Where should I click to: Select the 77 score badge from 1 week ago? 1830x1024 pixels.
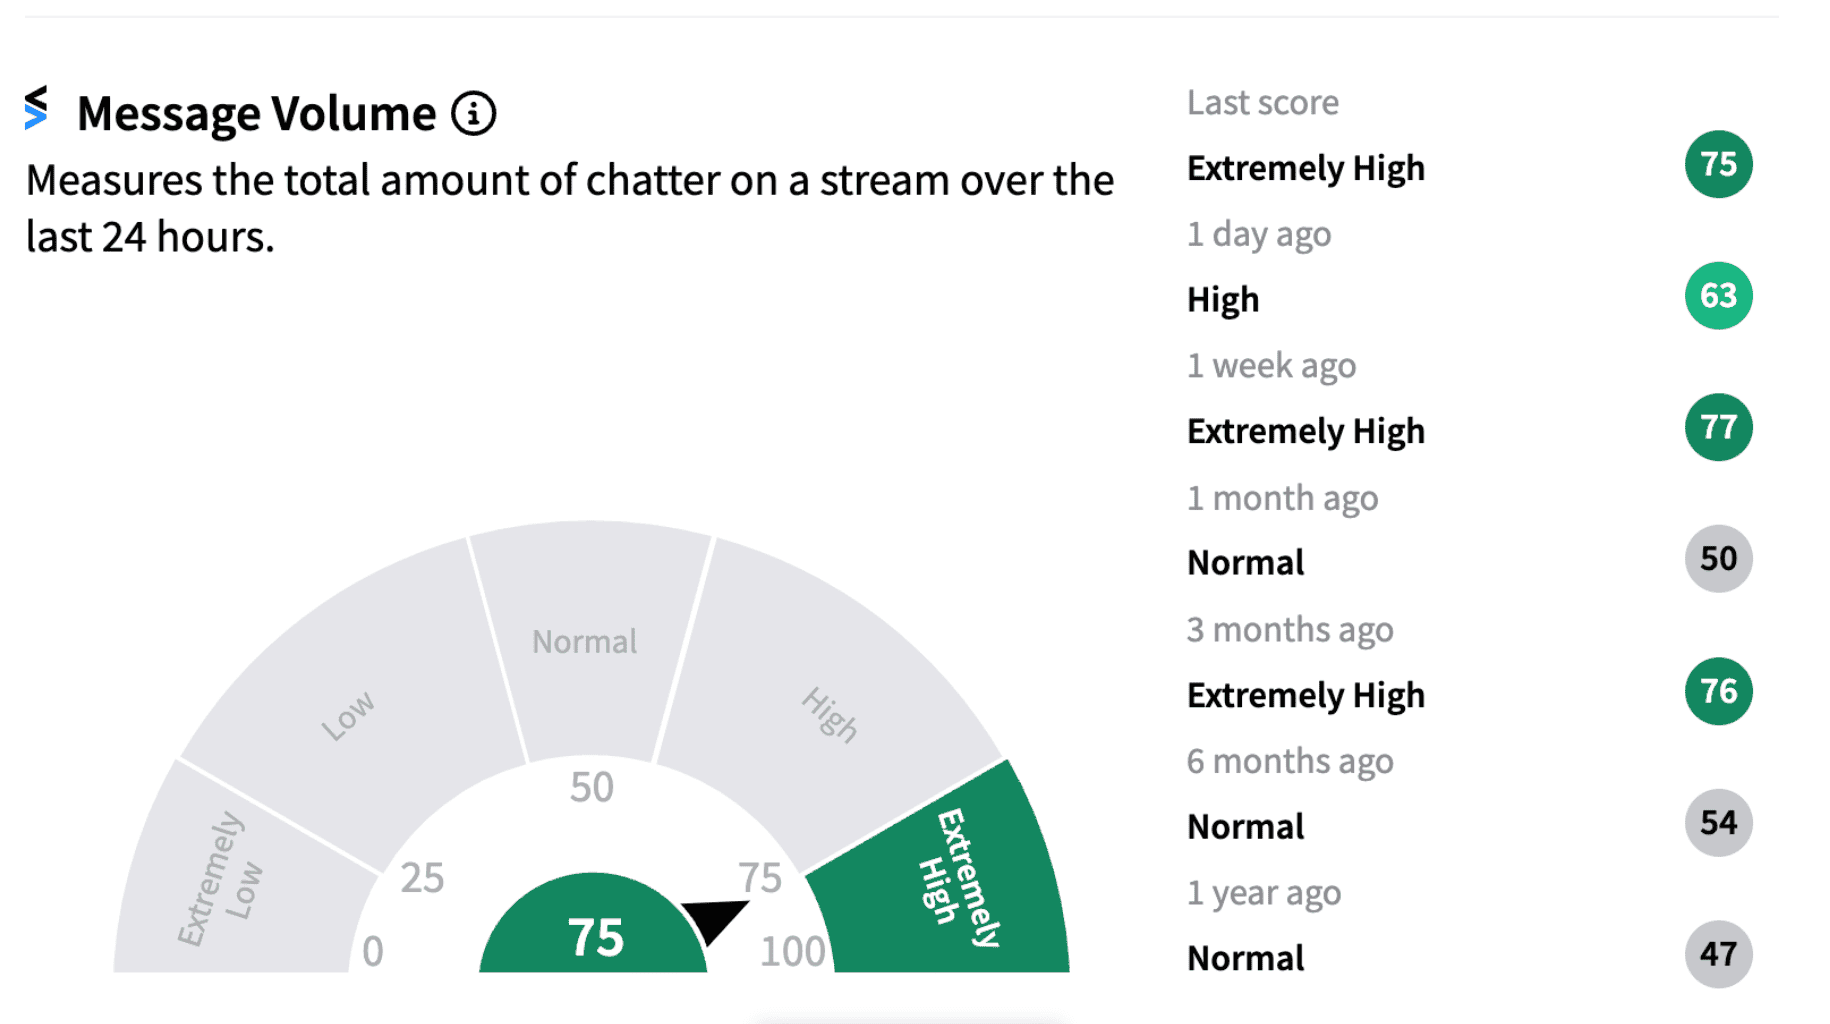tap(1718, 427)
